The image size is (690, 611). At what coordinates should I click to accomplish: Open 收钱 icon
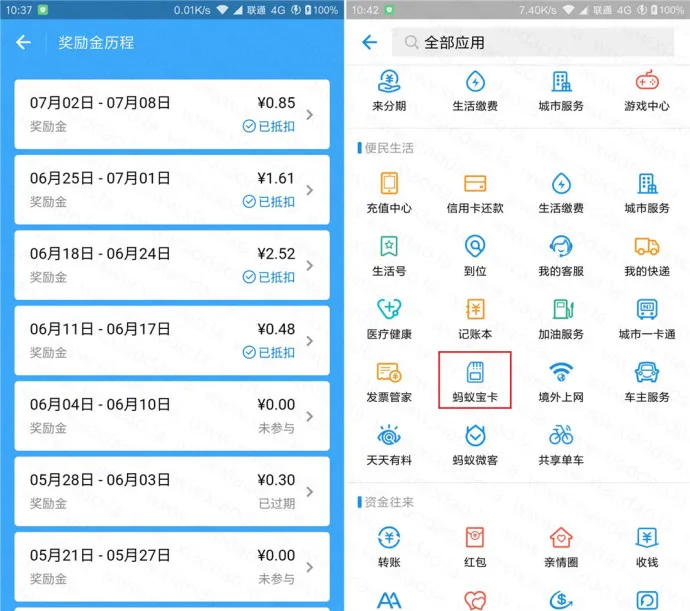tap(647, 537)
